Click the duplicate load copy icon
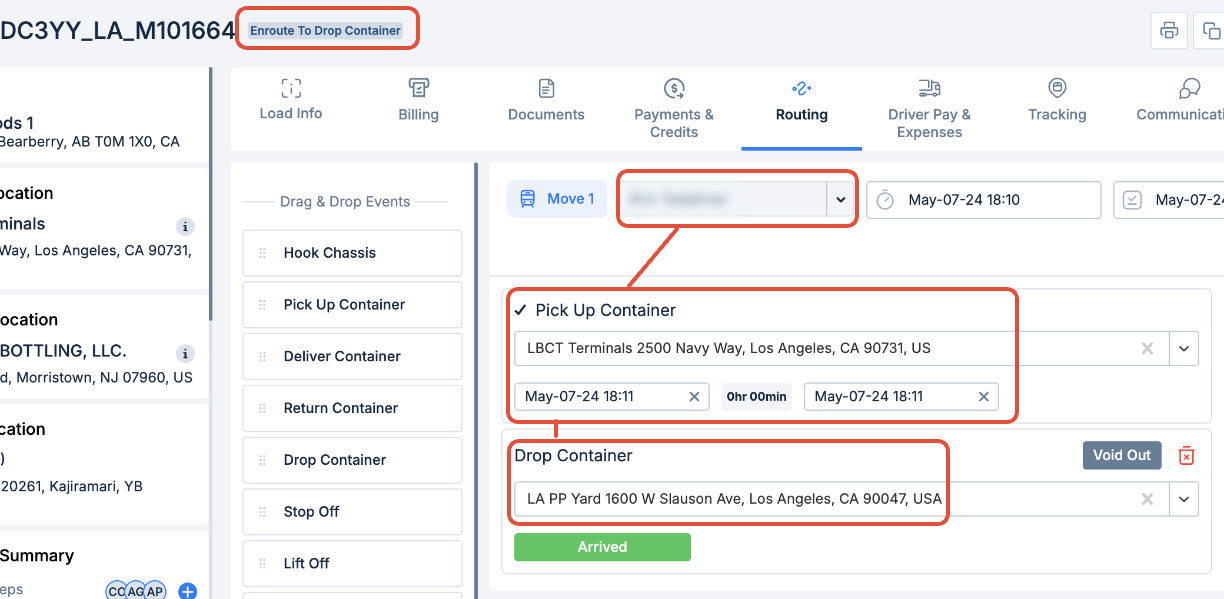This screenshot has width=1224, height=599. point(1210,30)
